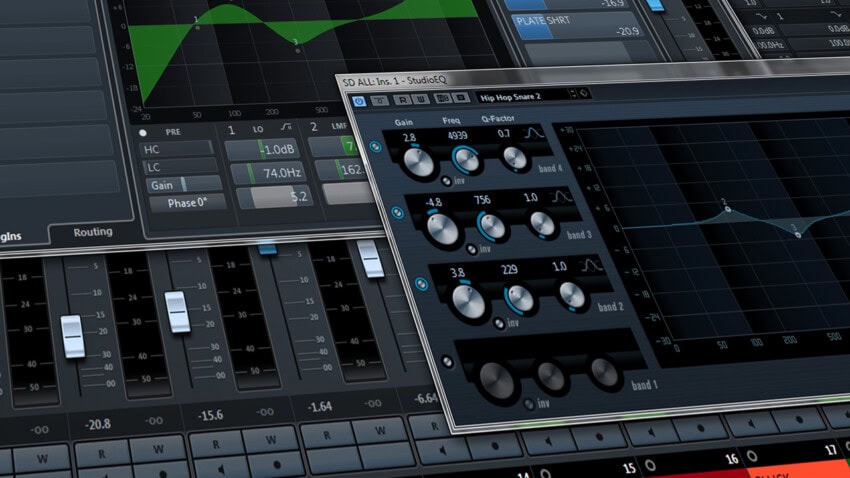Click the Phase 0° button
Image resolution: width=850 pixels, height=478 pixels.
(x=187, y=203)
